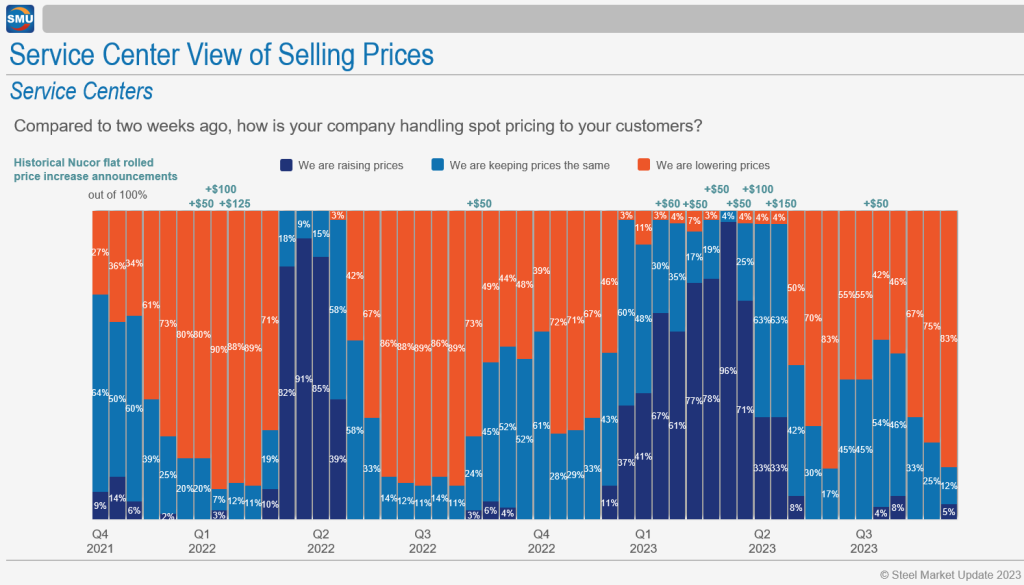1024x585 pixels.
Task: Click the +$60 price increase annotation
Action: click(667, 204)
